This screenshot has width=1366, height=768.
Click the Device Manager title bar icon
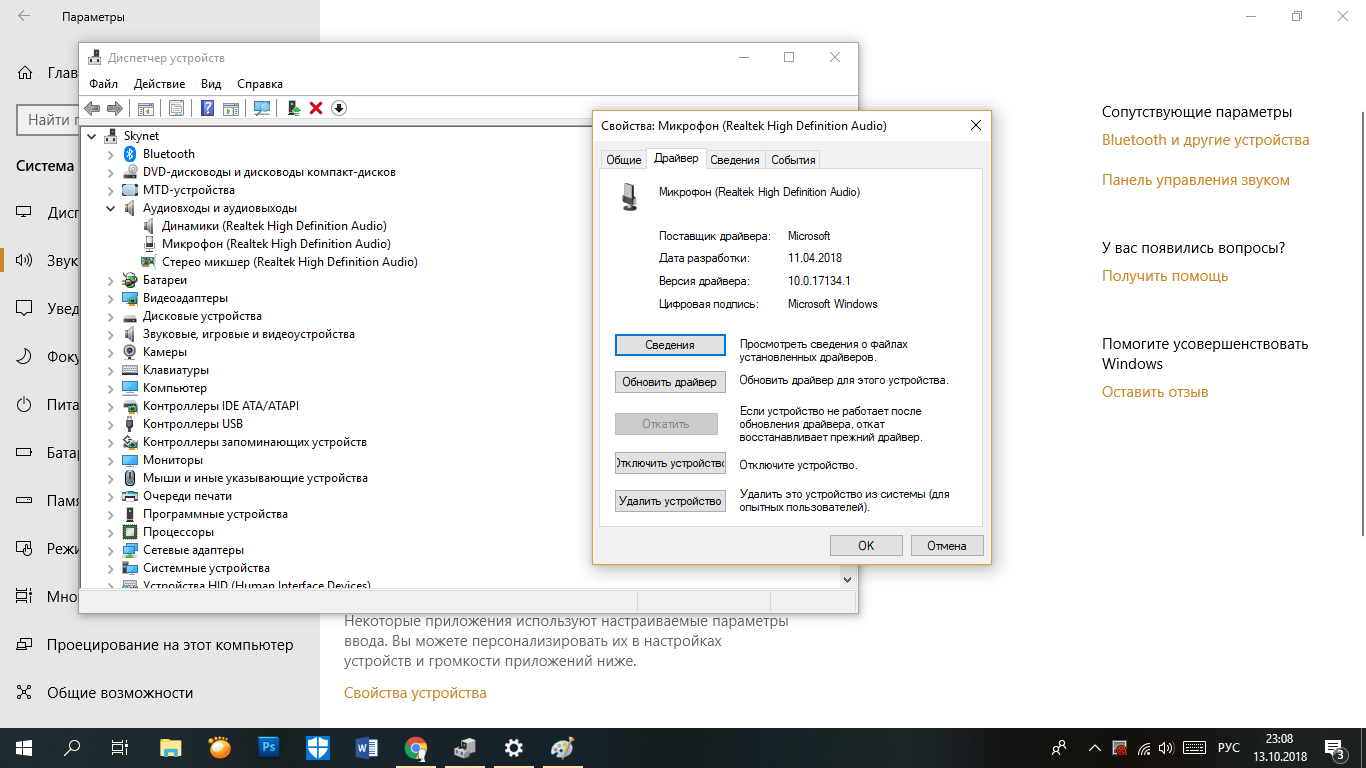click(x=94, y=58)
